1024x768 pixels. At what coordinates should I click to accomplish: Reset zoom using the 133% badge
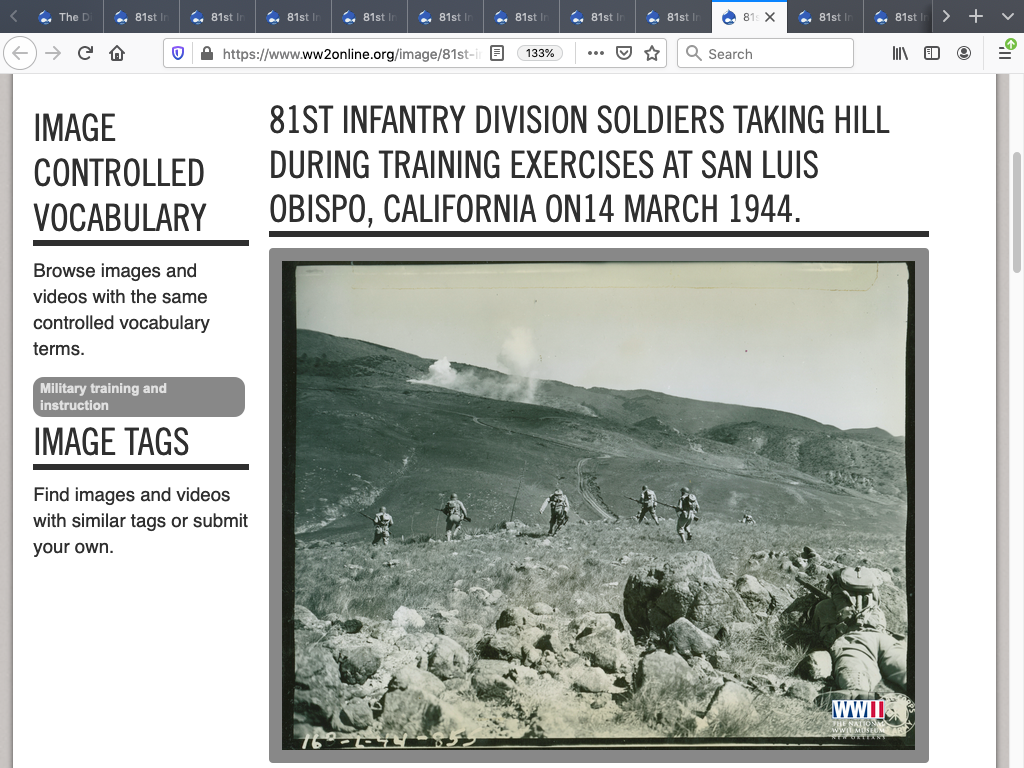(x=540, y=54)
